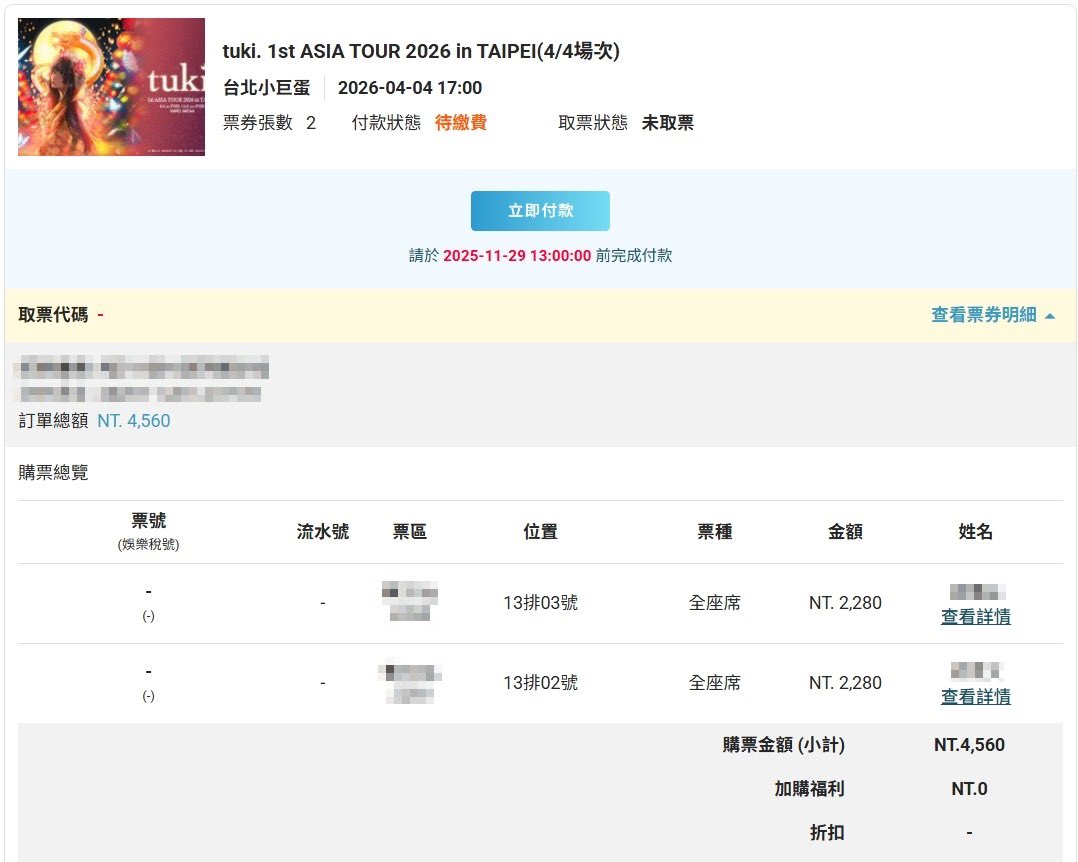Click seat cell 13排02號
The width and height of the screenshot is (1078, 862).
pyautogui.click(x=540, y=683)
